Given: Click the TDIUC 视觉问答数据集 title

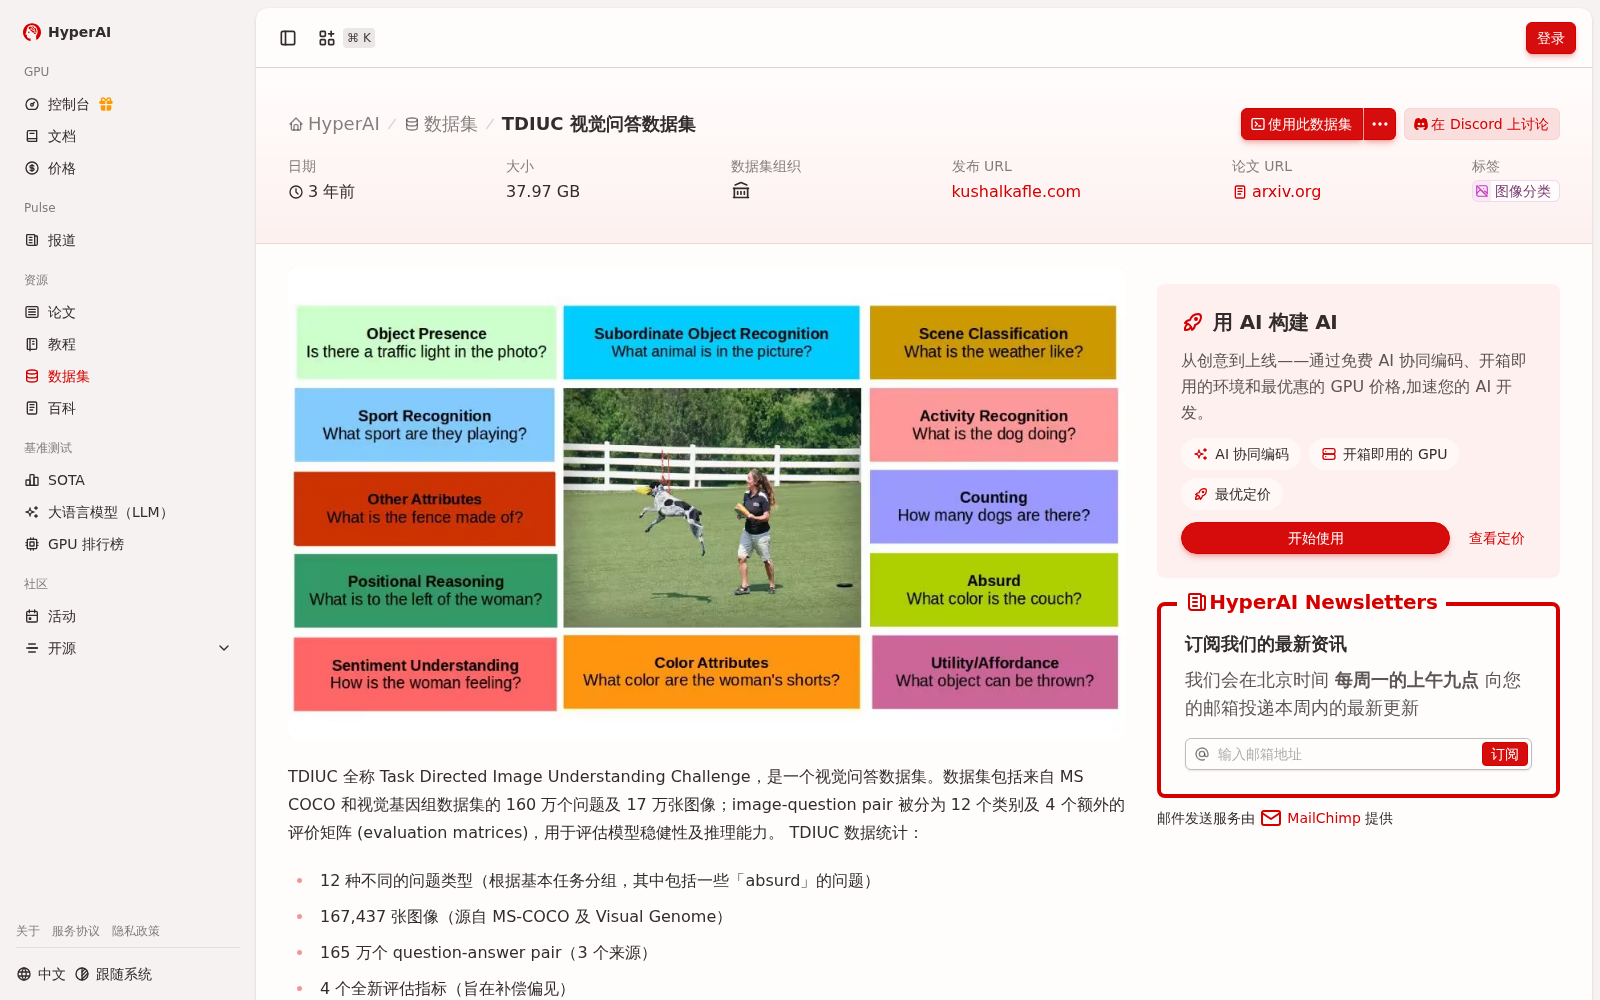Looking at the screenshot, I should [x=599, y=124].
